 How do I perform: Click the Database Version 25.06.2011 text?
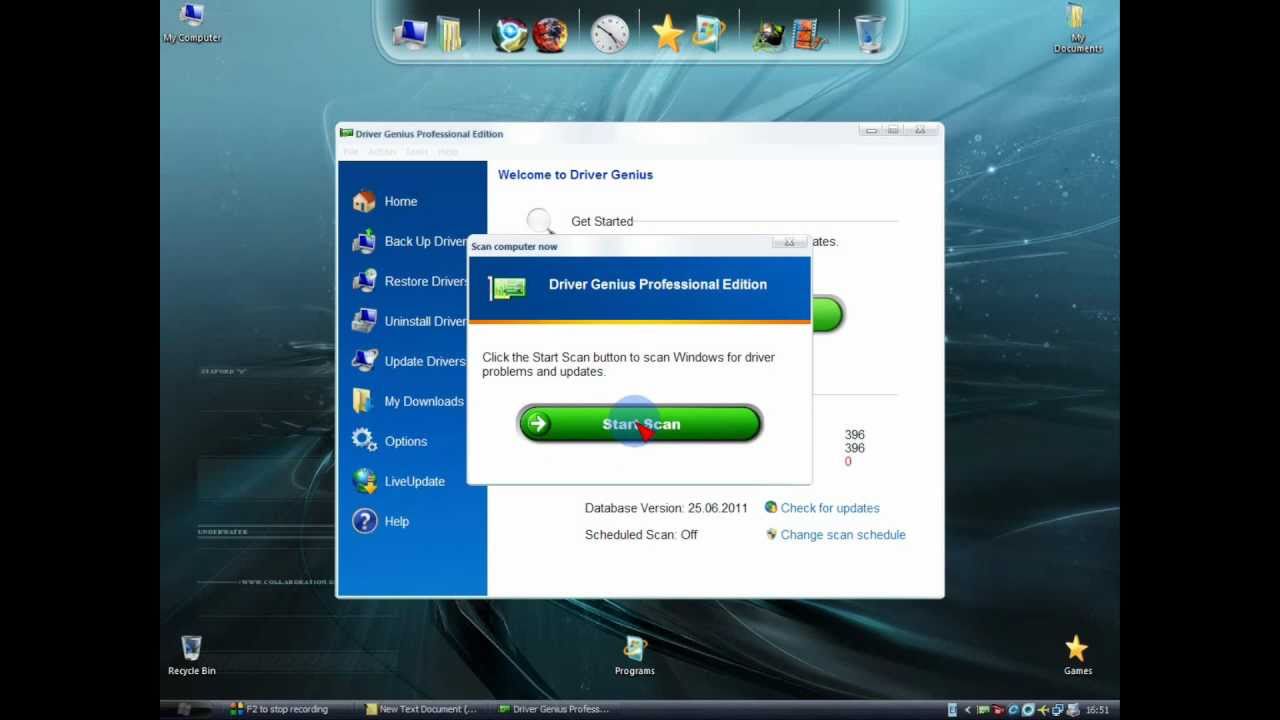(x=666, y=508)
